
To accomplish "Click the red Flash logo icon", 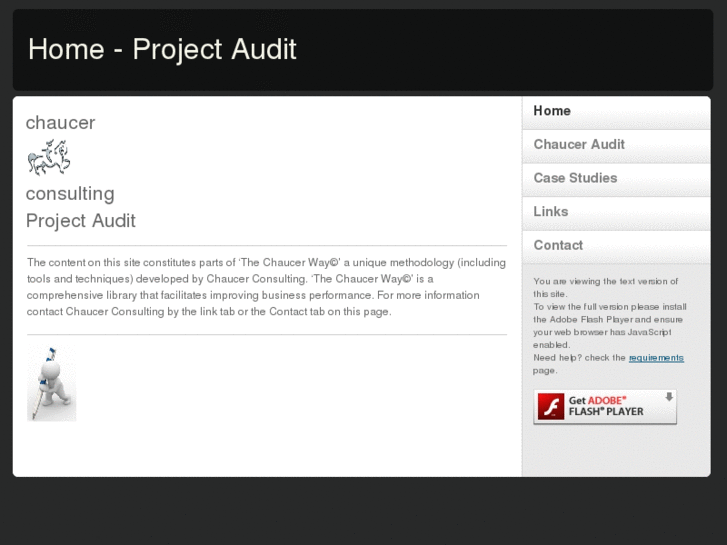I will [551, 406].
